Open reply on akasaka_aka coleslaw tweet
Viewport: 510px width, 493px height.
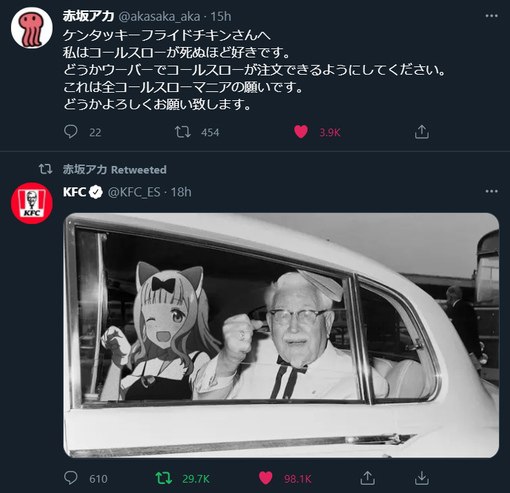click(x=71, y=132)
